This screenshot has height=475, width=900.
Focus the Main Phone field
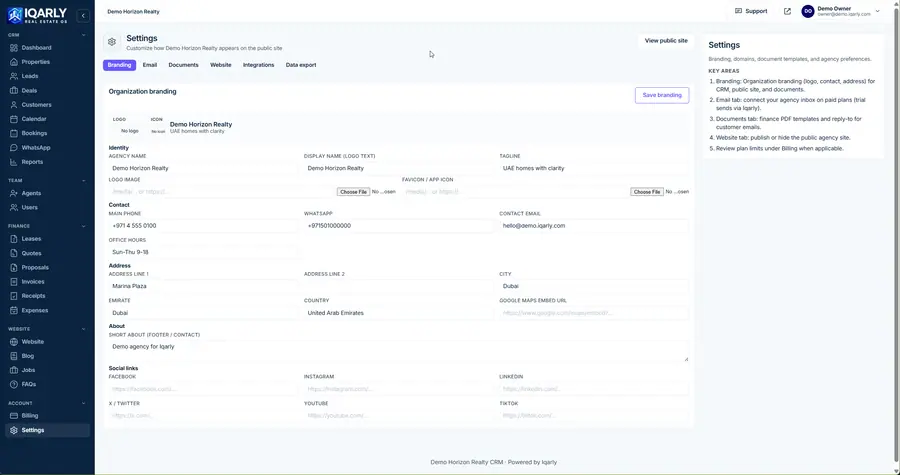pos(203,225)
